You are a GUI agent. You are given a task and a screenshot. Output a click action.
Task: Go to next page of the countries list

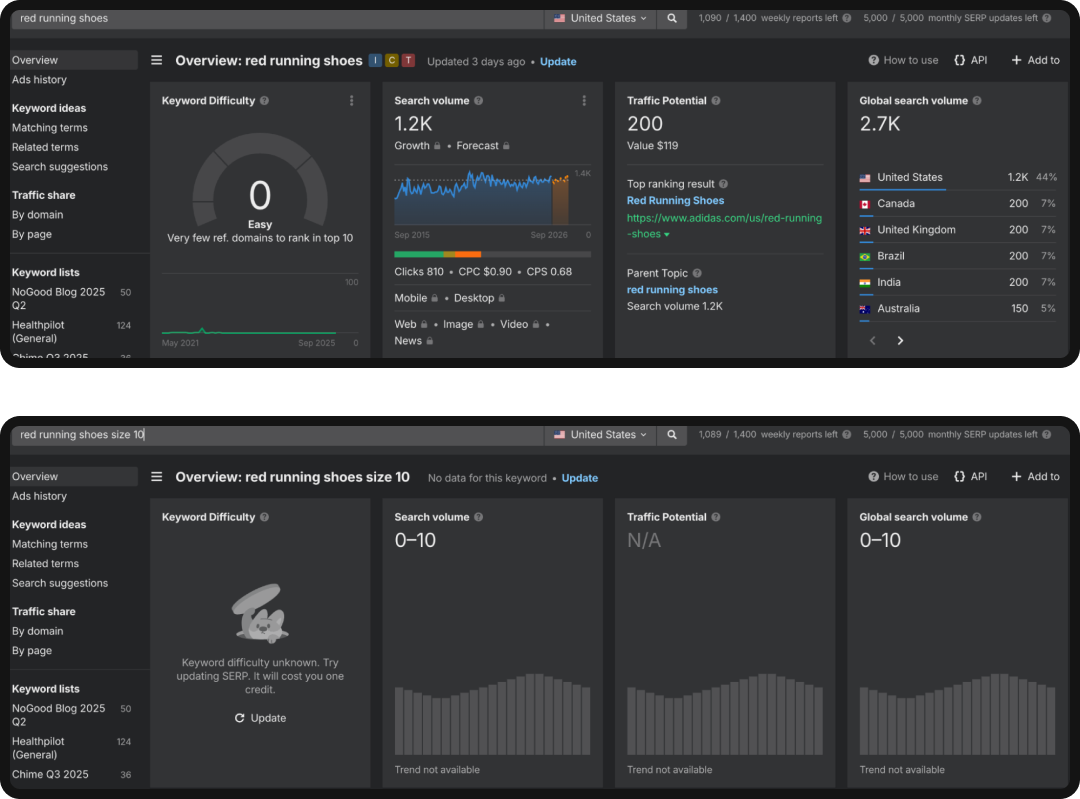pos(900,341)
